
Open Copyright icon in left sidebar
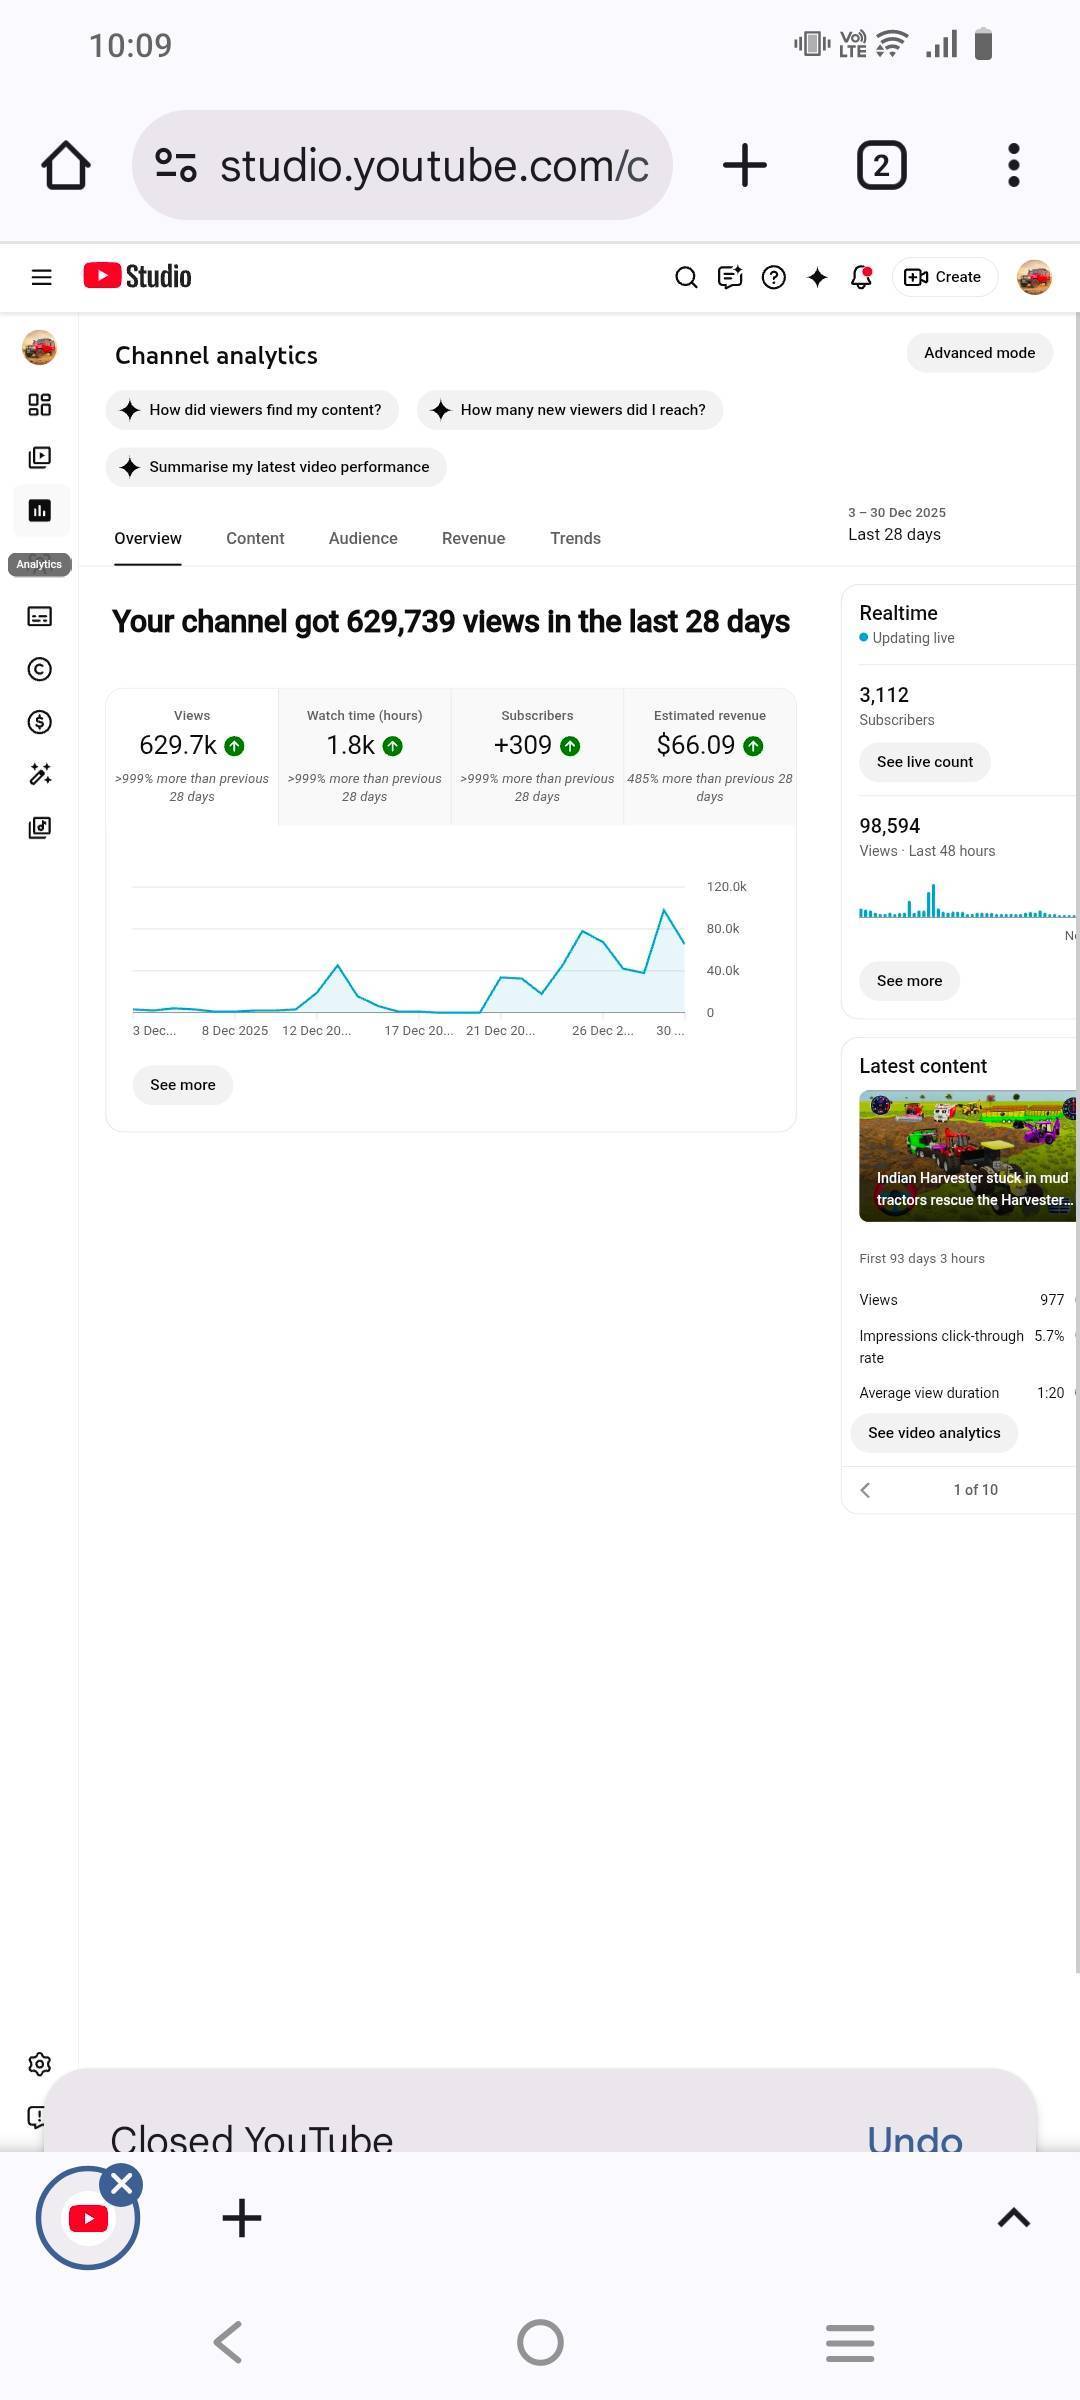39,669
